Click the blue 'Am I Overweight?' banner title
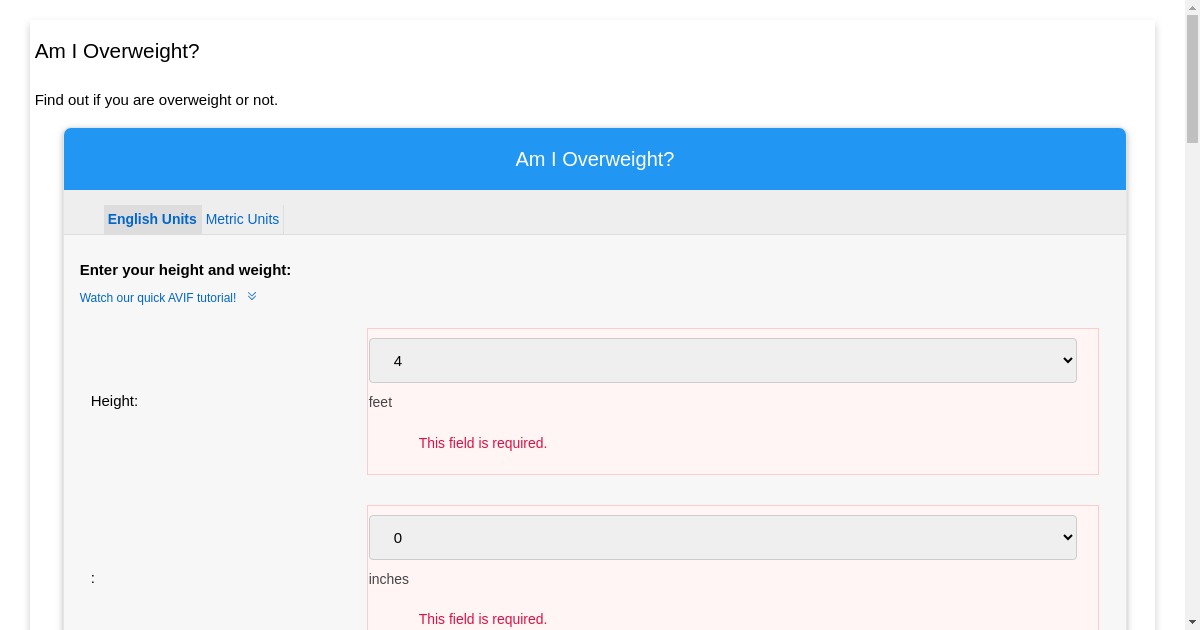 pyautogui.click(x=594, y=159)
